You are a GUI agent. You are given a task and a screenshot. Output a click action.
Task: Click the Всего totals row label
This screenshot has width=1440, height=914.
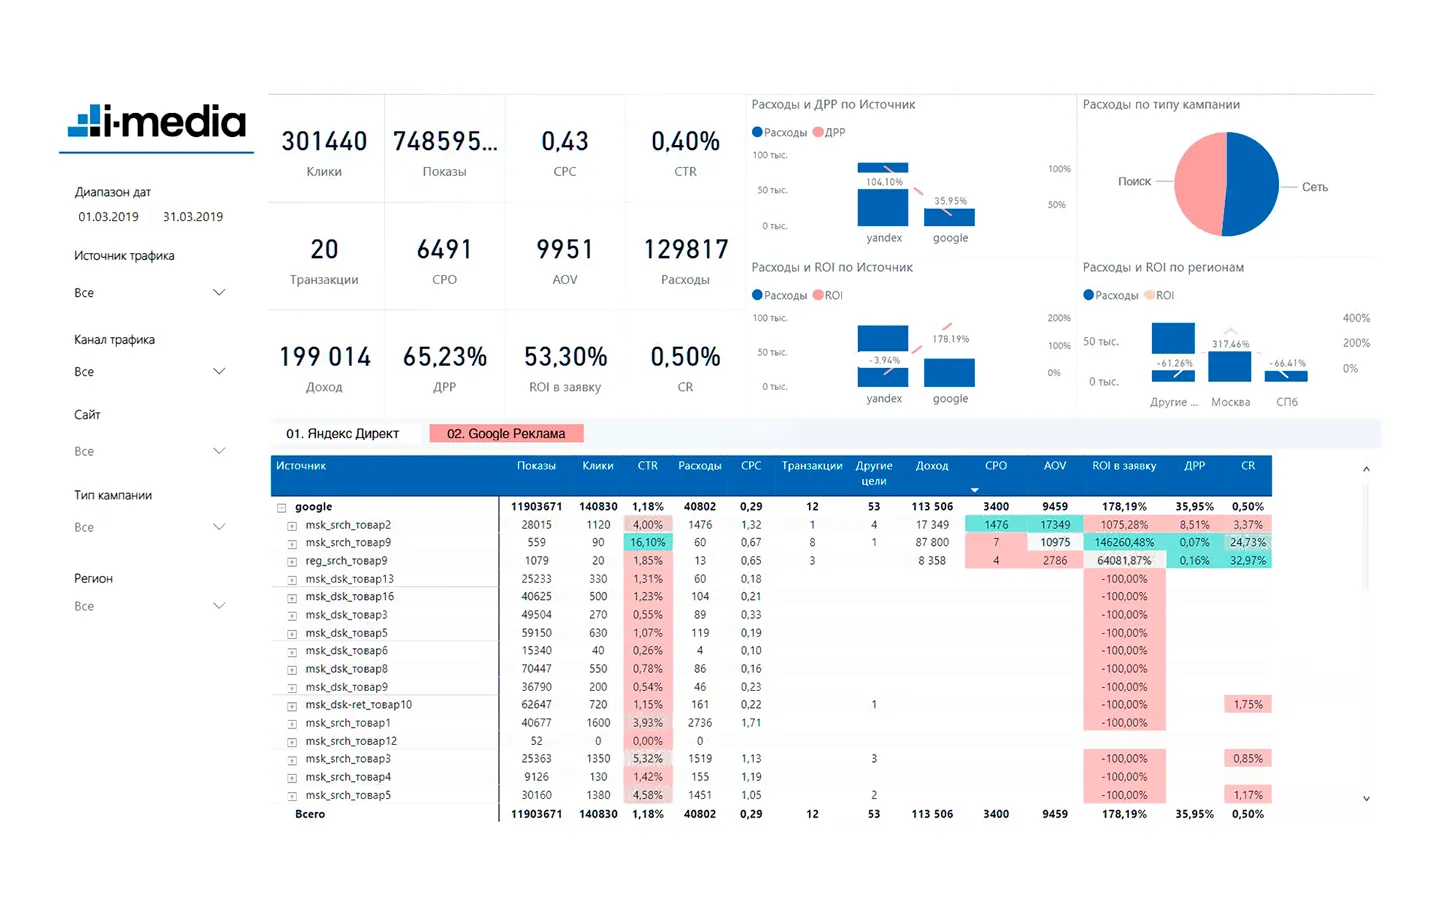pyautogui.click(x=310, y=814)
